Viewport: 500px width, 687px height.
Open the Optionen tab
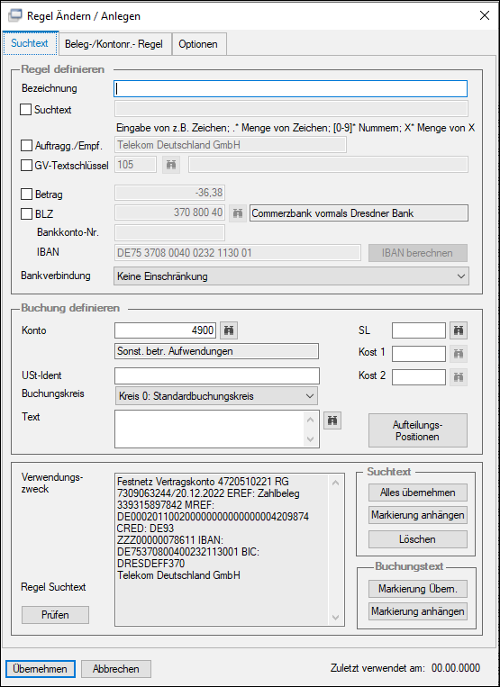[x=199, y=44]
